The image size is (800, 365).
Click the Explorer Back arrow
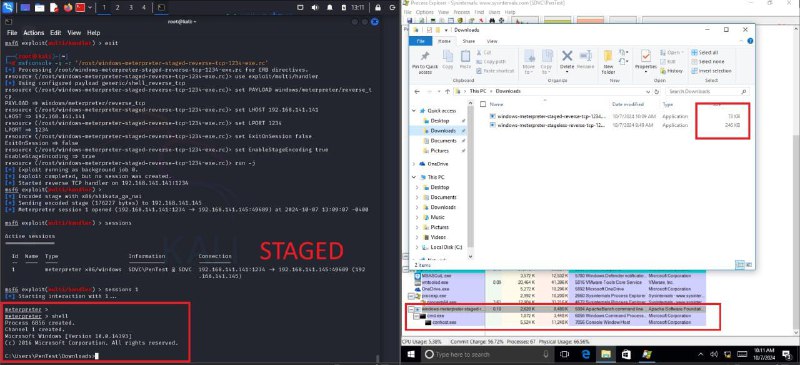coord(417,91)
